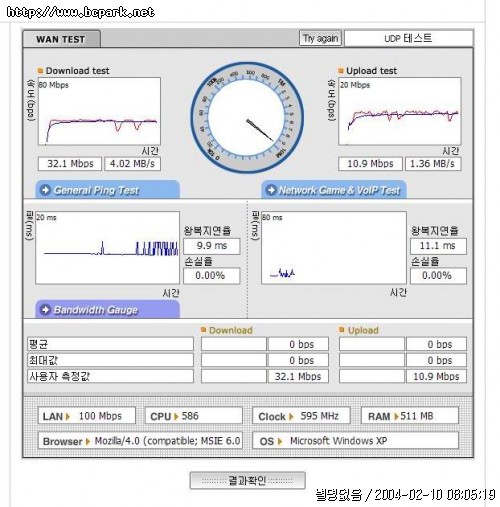
Task: Click the orange arrow next to CPU
Action: click(176, 416)
